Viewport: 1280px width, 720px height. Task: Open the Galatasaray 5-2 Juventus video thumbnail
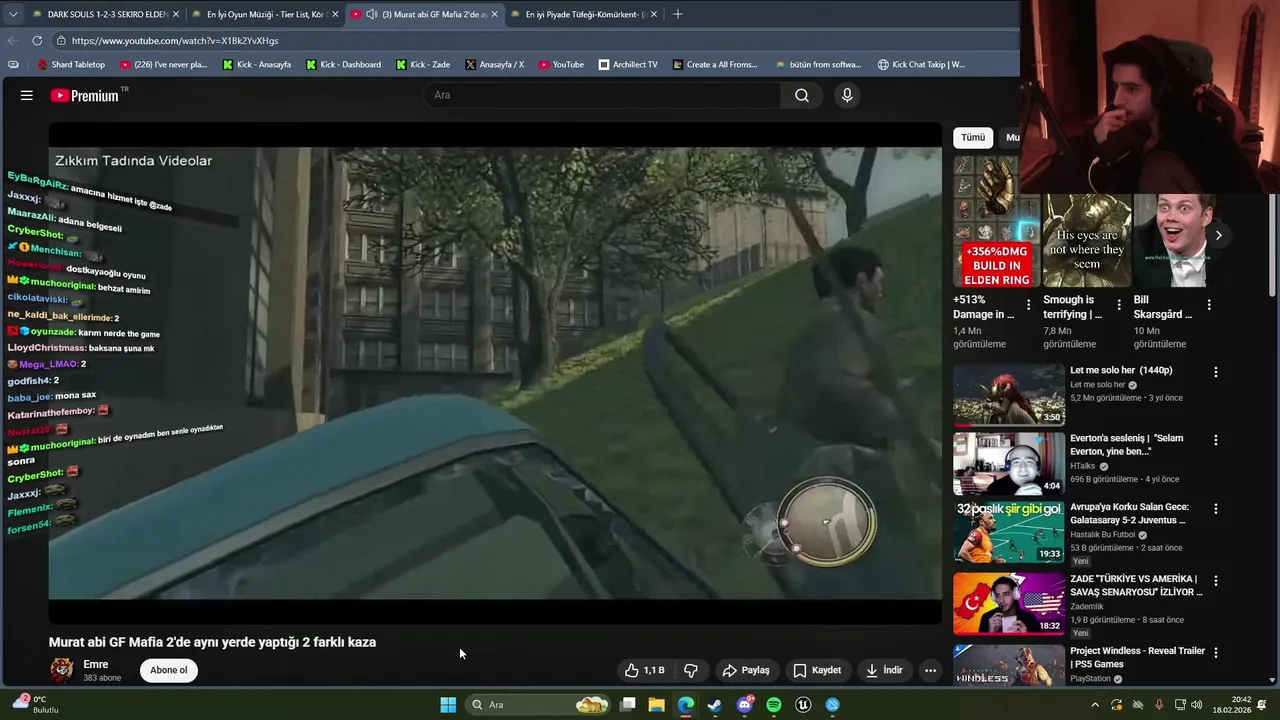tap(1008, 533)
